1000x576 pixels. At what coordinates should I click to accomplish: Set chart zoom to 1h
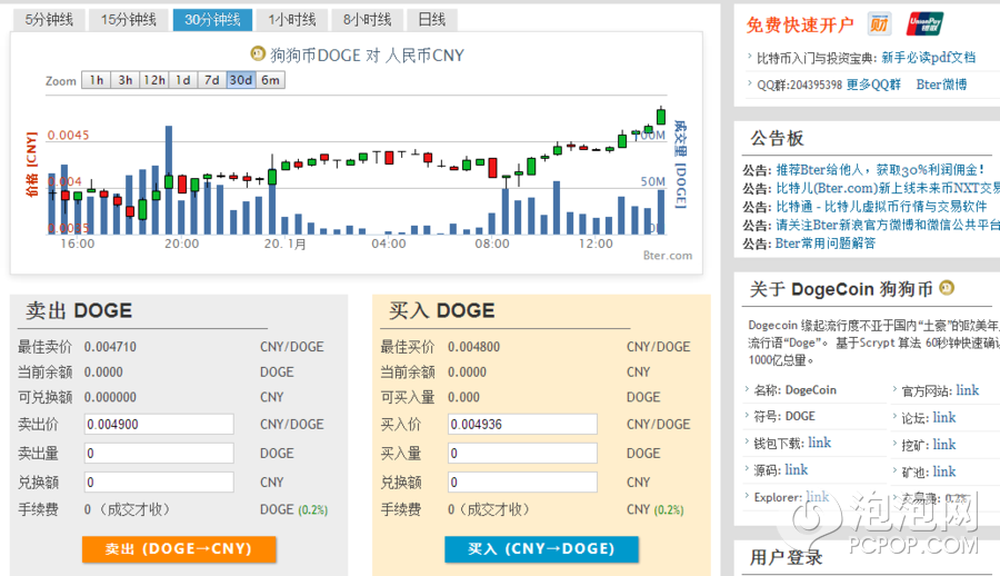click(96, 80)
